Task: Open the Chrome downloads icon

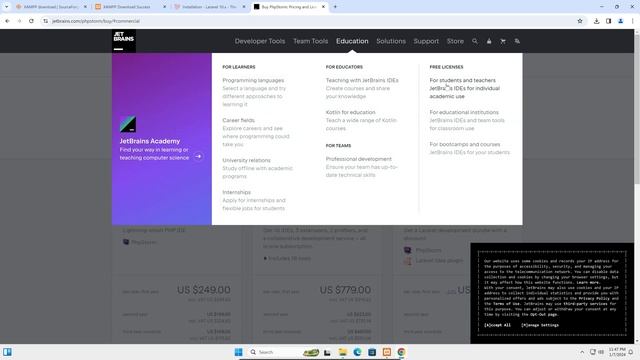Action: (x=596, y=21)
